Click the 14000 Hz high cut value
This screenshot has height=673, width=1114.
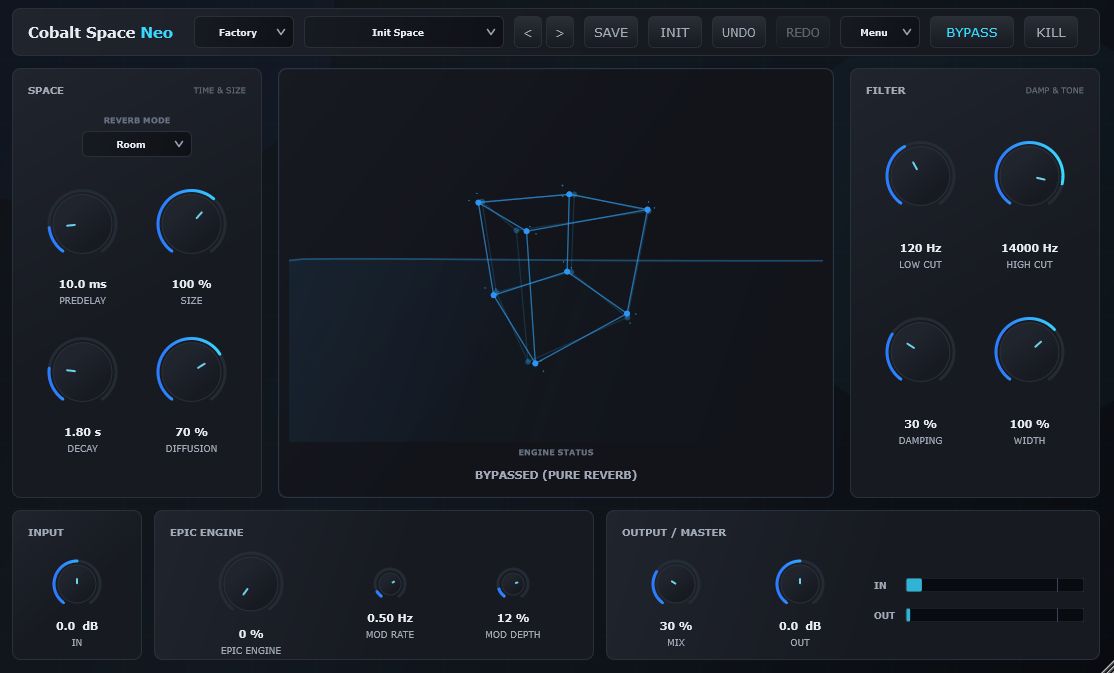[x=1029, y=248]
